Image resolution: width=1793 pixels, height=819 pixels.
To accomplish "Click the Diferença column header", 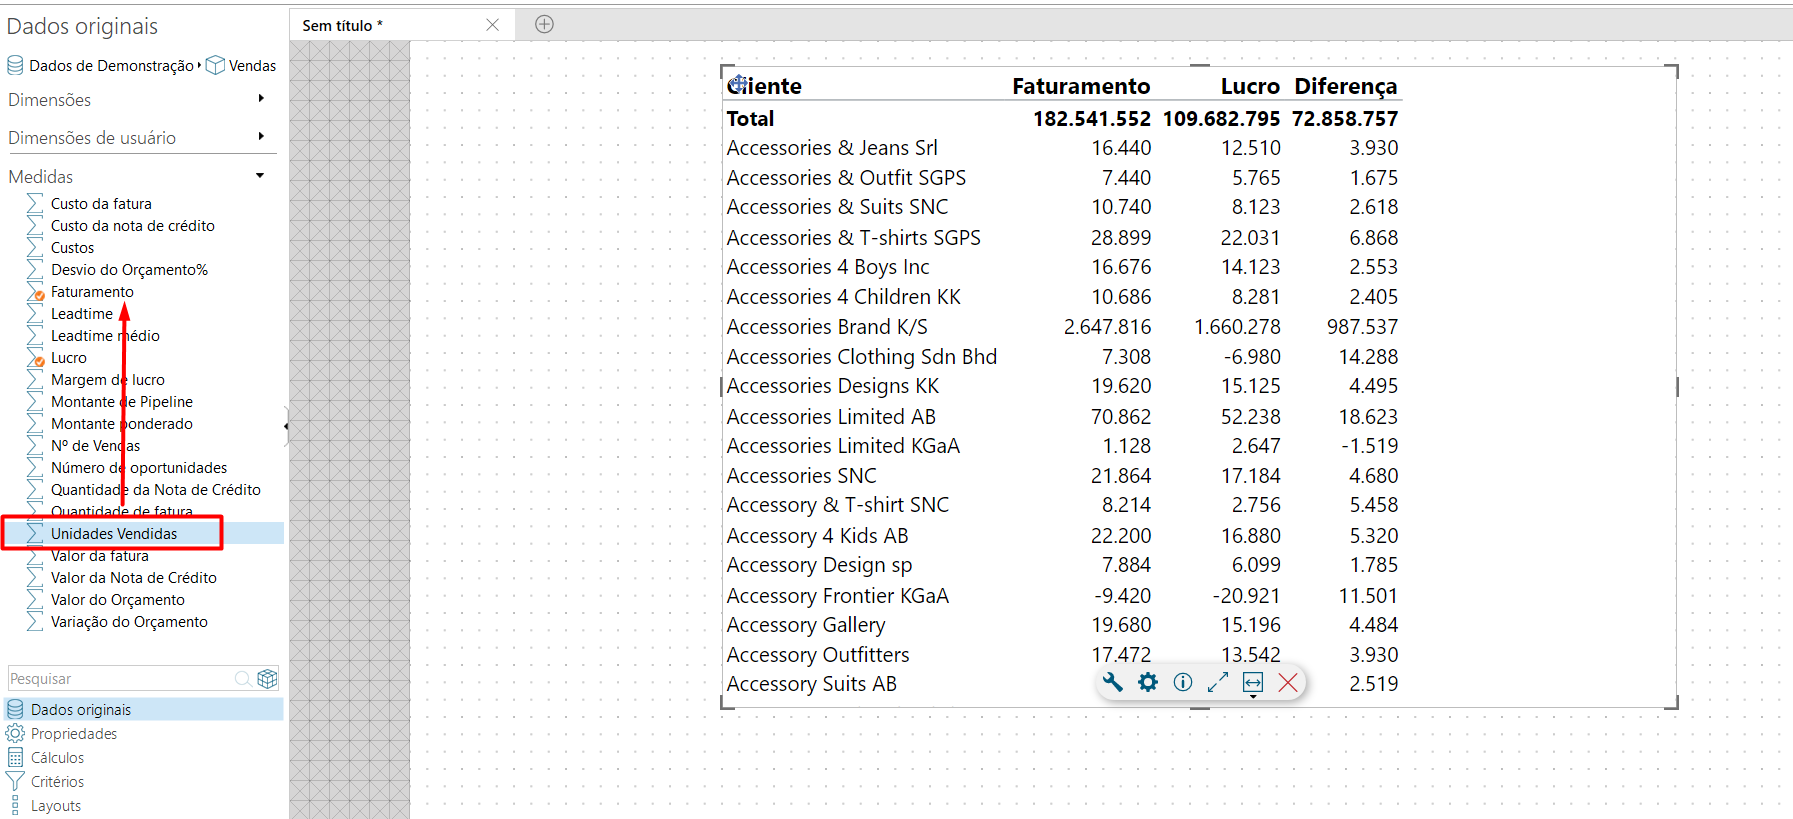I will (x=1345, y=86).
